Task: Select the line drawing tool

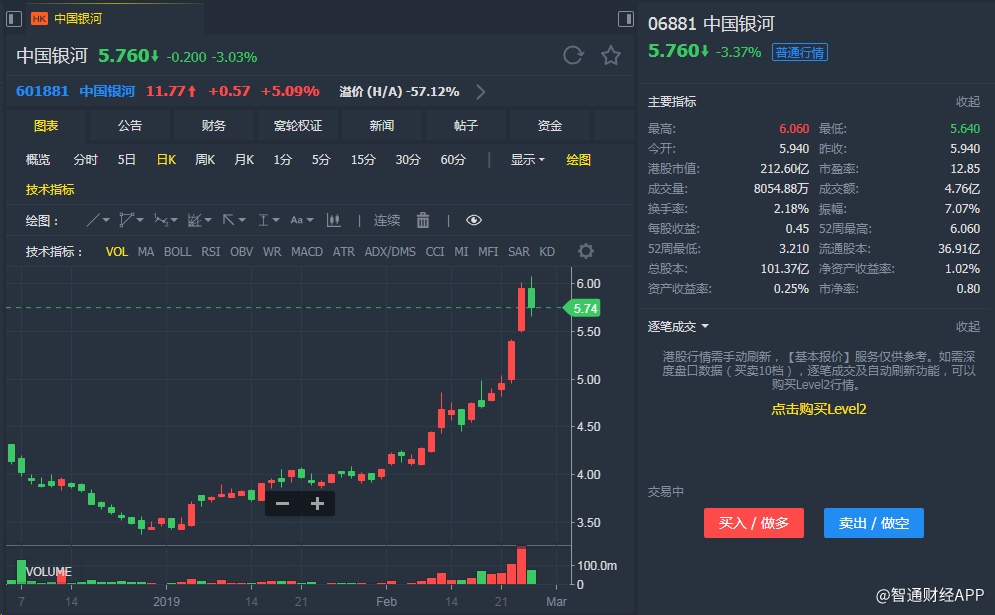Action: (x=93, y=220)
